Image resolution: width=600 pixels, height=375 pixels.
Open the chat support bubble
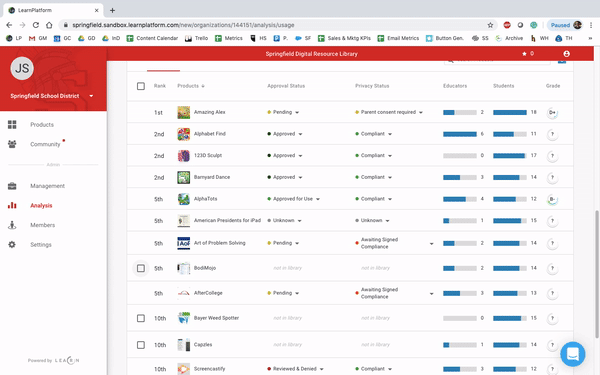tap(573, 354)
